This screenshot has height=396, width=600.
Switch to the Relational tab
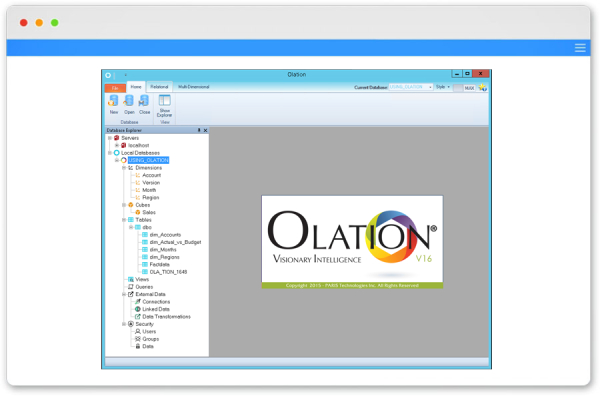[159, 87]
